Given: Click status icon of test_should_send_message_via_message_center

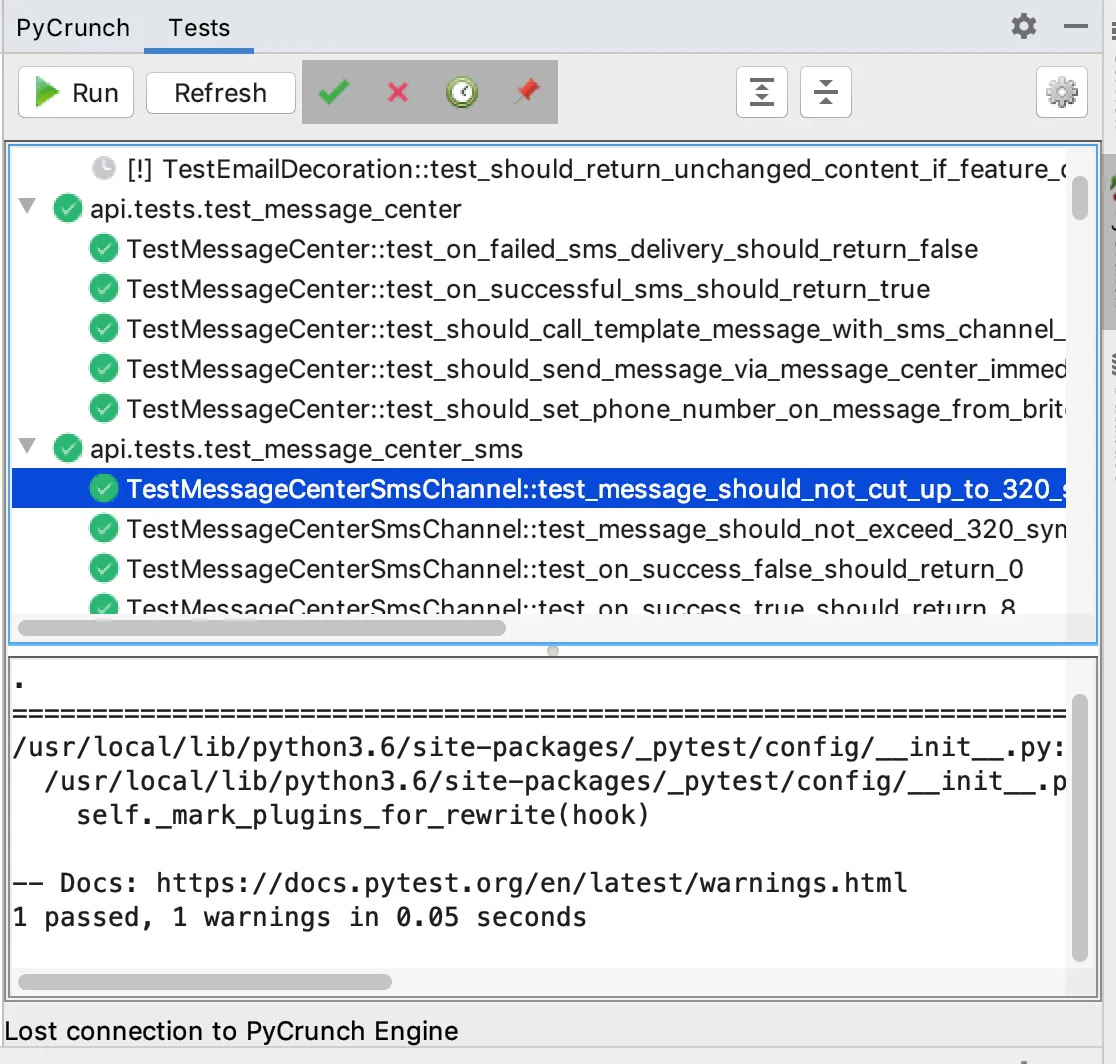Looking at the screenshot, I should click(x=104, y=368).
